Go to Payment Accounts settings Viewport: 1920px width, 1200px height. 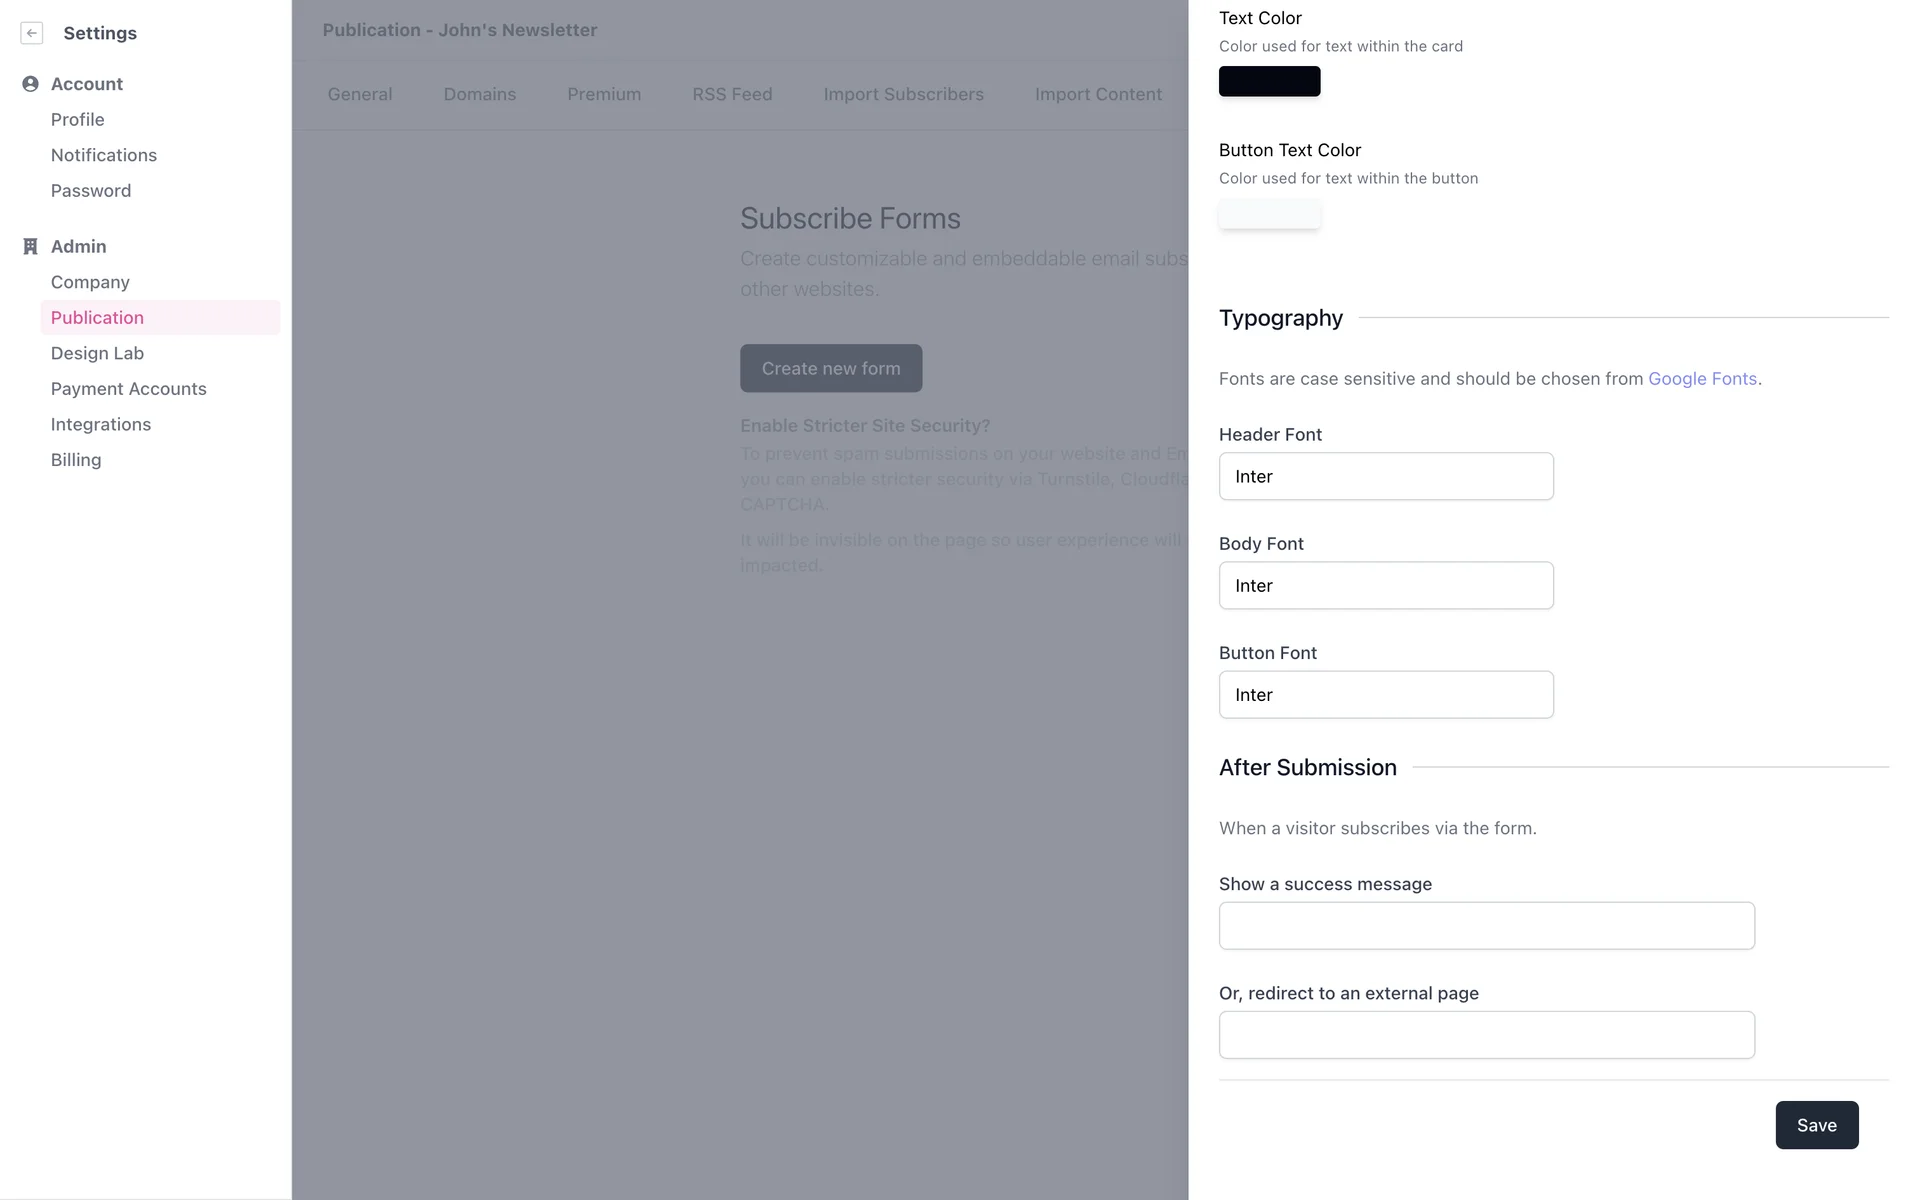tap(128, 389)
